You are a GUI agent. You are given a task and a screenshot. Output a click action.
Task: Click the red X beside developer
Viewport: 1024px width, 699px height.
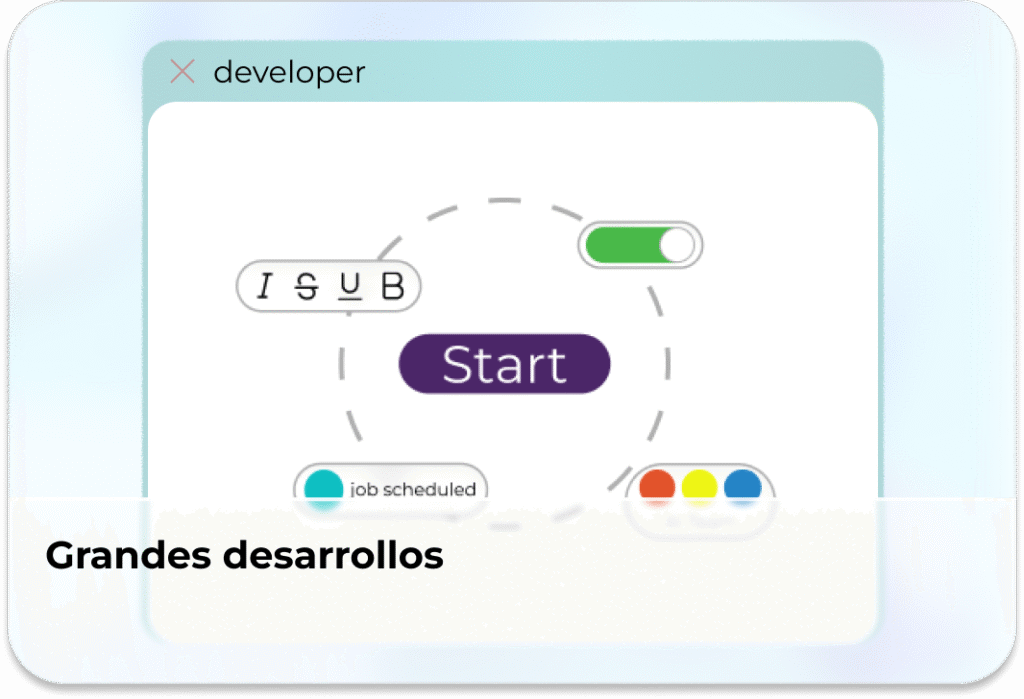click(182, 72)
